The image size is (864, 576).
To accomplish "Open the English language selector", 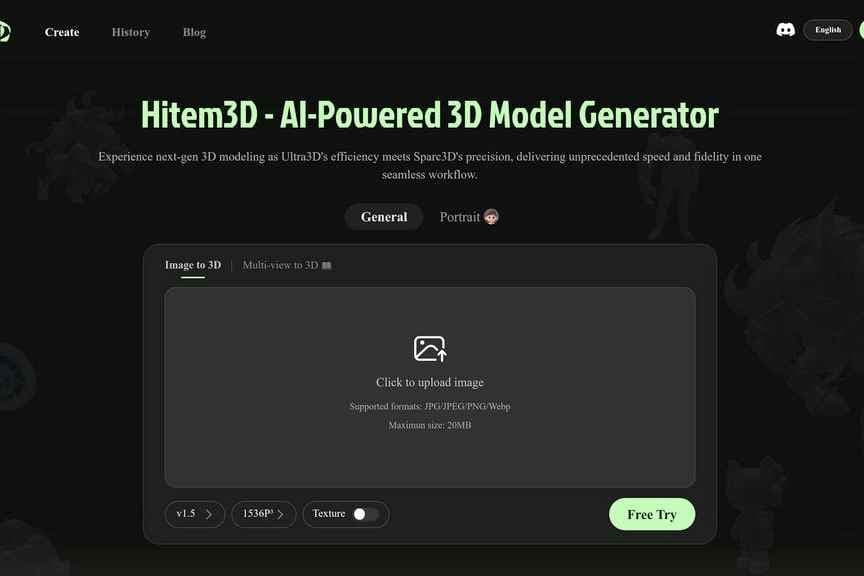I will [x=828, y=29].
